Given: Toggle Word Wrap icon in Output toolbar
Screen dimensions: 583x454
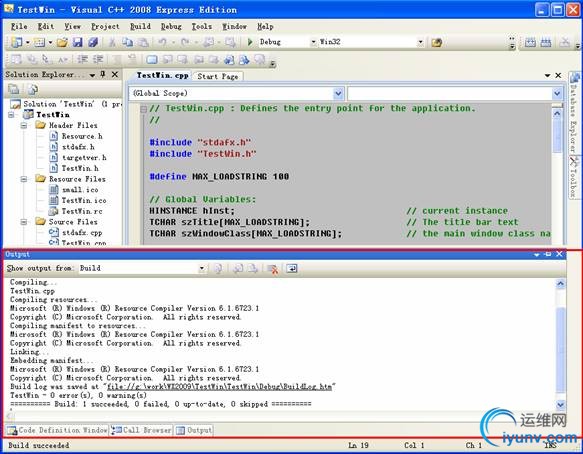Looking at the screenshot, I should click(x=292, y=268).
